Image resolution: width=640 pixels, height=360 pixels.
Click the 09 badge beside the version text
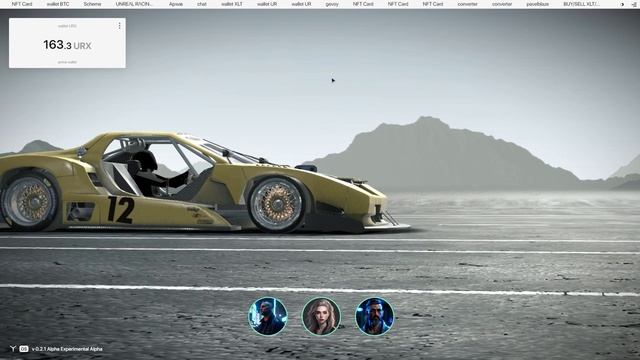click(24, 349)
